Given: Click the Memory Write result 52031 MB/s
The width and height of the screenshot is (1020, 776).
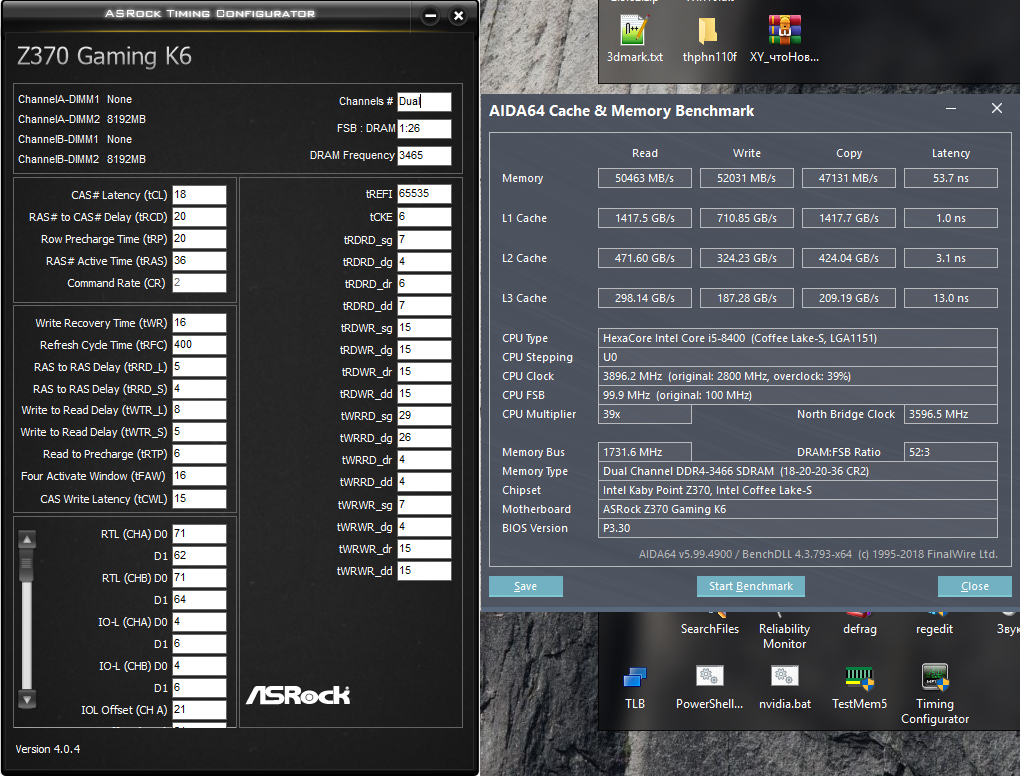Looking at the screenshot, I should tap(747, 178).
